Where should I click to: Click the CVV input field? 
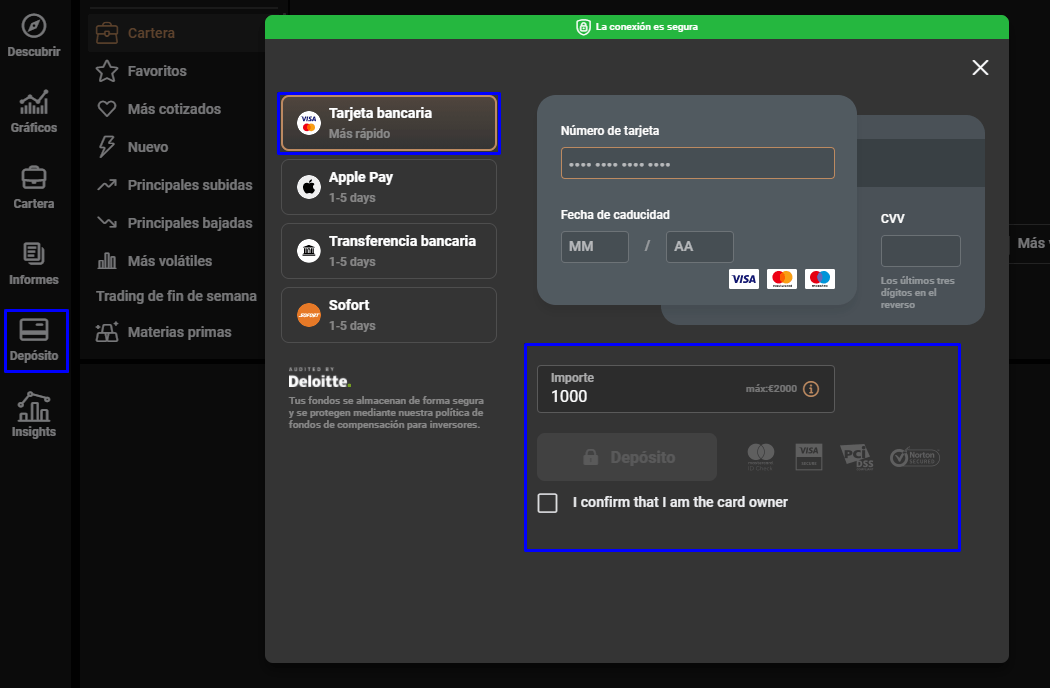(920, 251)
